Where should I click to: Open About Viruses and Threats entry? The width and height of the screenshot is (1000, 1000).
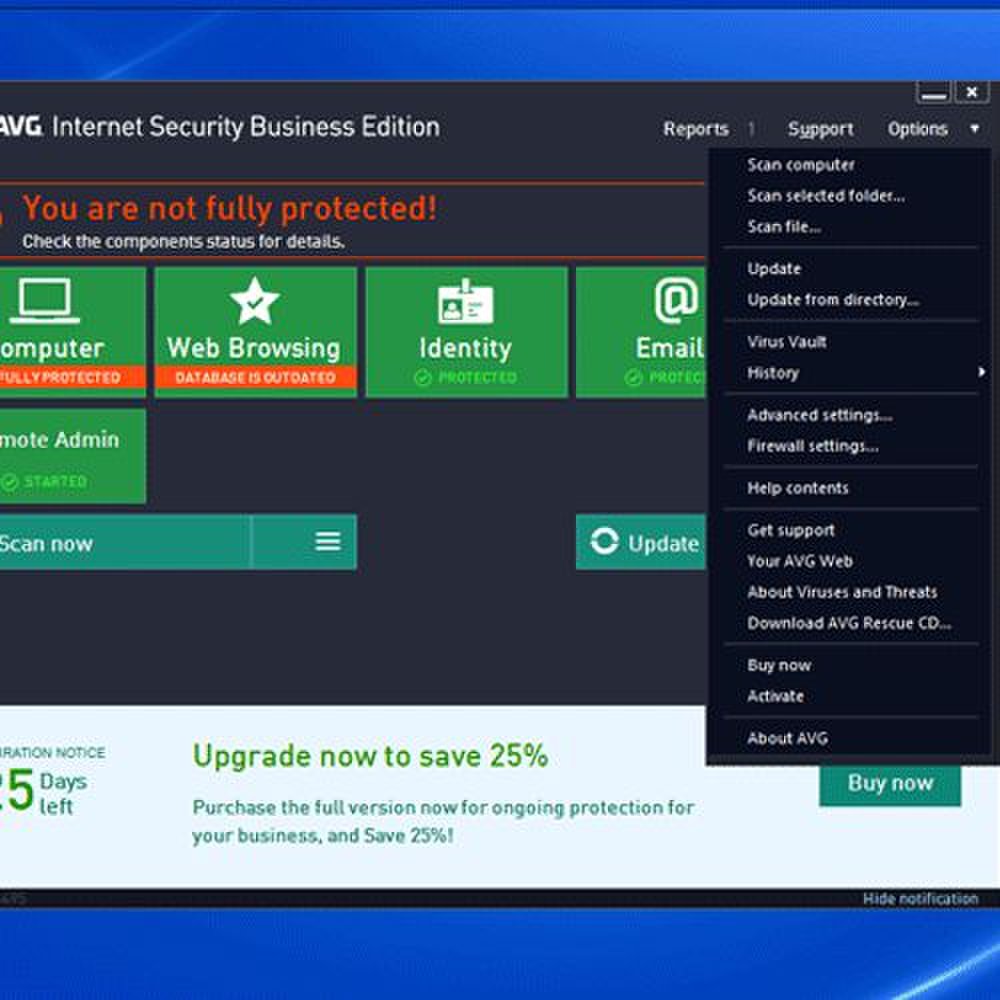click(842, 592)
